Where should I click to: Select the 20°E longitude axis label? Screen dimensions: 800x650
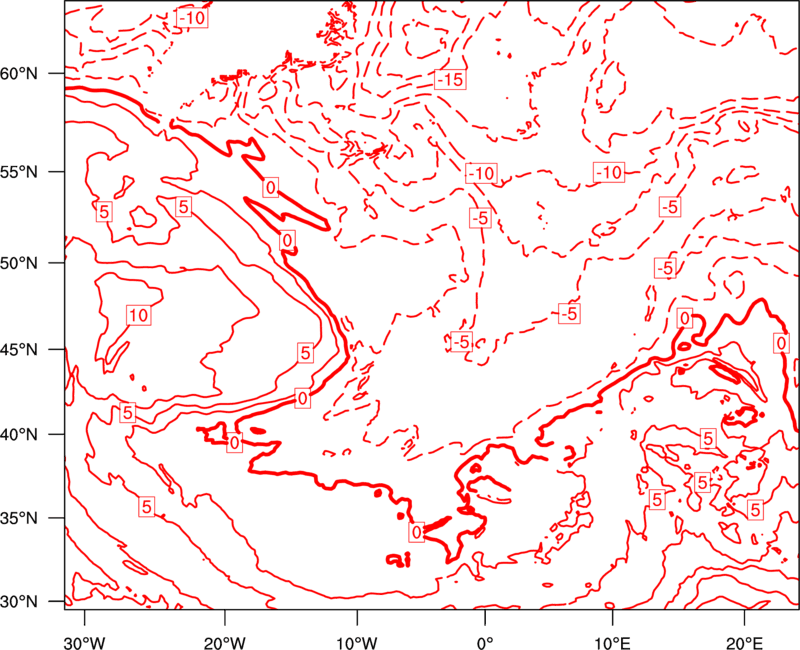coord(744,642)
